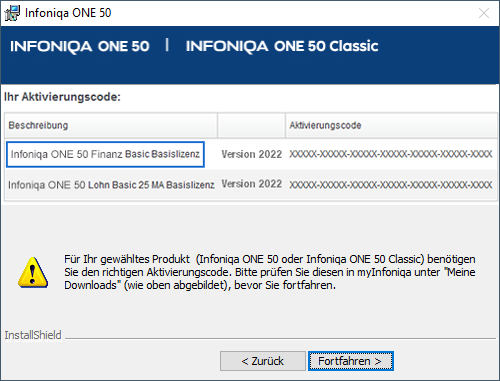
Task: Click Version 2022 in the Finanz row
Action: coord(252,154)
